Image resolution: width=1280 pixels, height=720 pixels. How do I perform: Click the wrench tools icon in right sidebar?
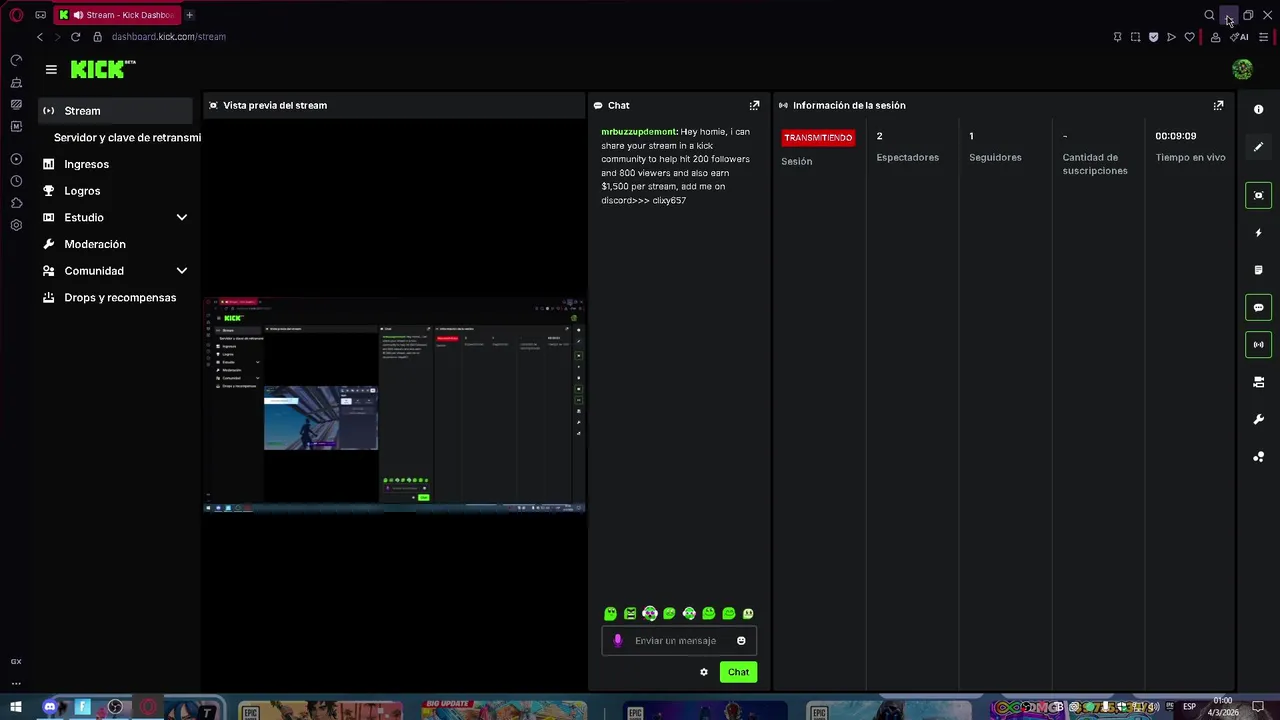pyautogui.click(x=1258, y=419)
